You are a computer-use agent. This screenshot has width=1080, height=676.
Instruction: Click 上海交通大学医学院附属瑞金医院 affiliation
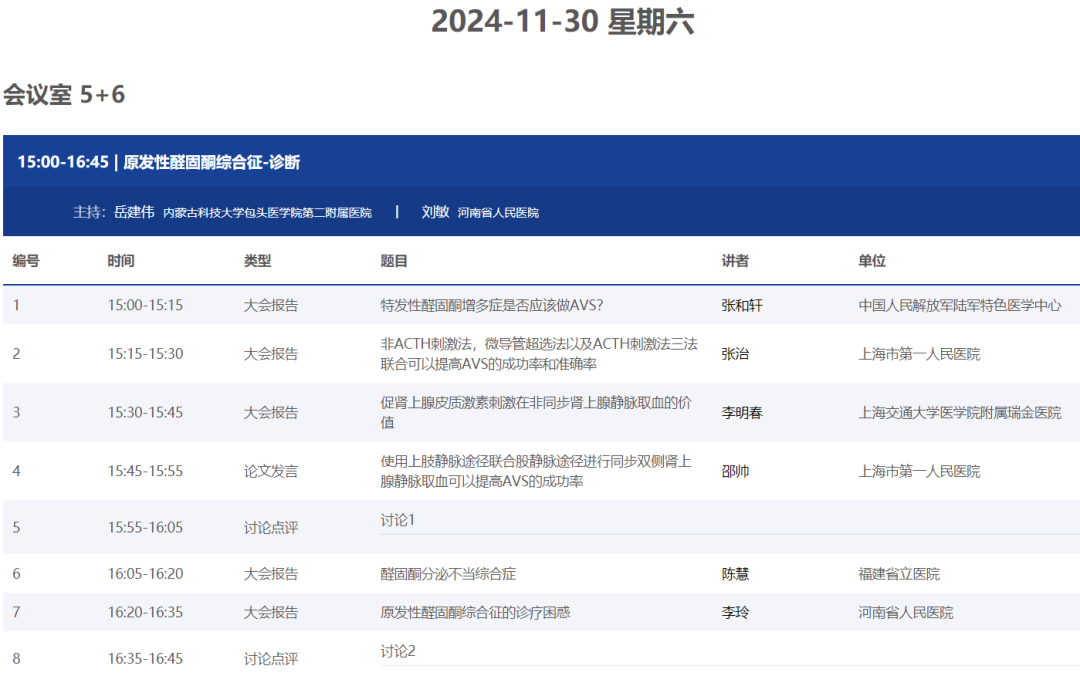tap(960, 412)
